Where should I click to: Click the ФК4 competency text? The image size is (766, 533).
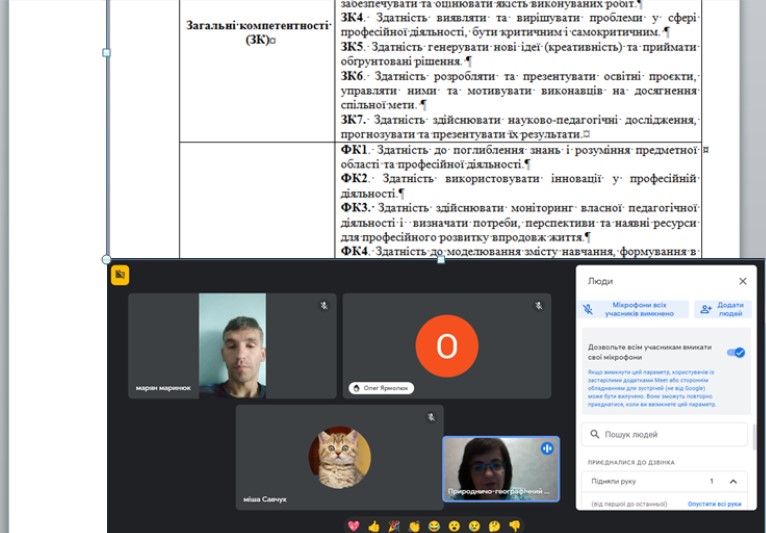pyautogui.click(x=518, y=251)
